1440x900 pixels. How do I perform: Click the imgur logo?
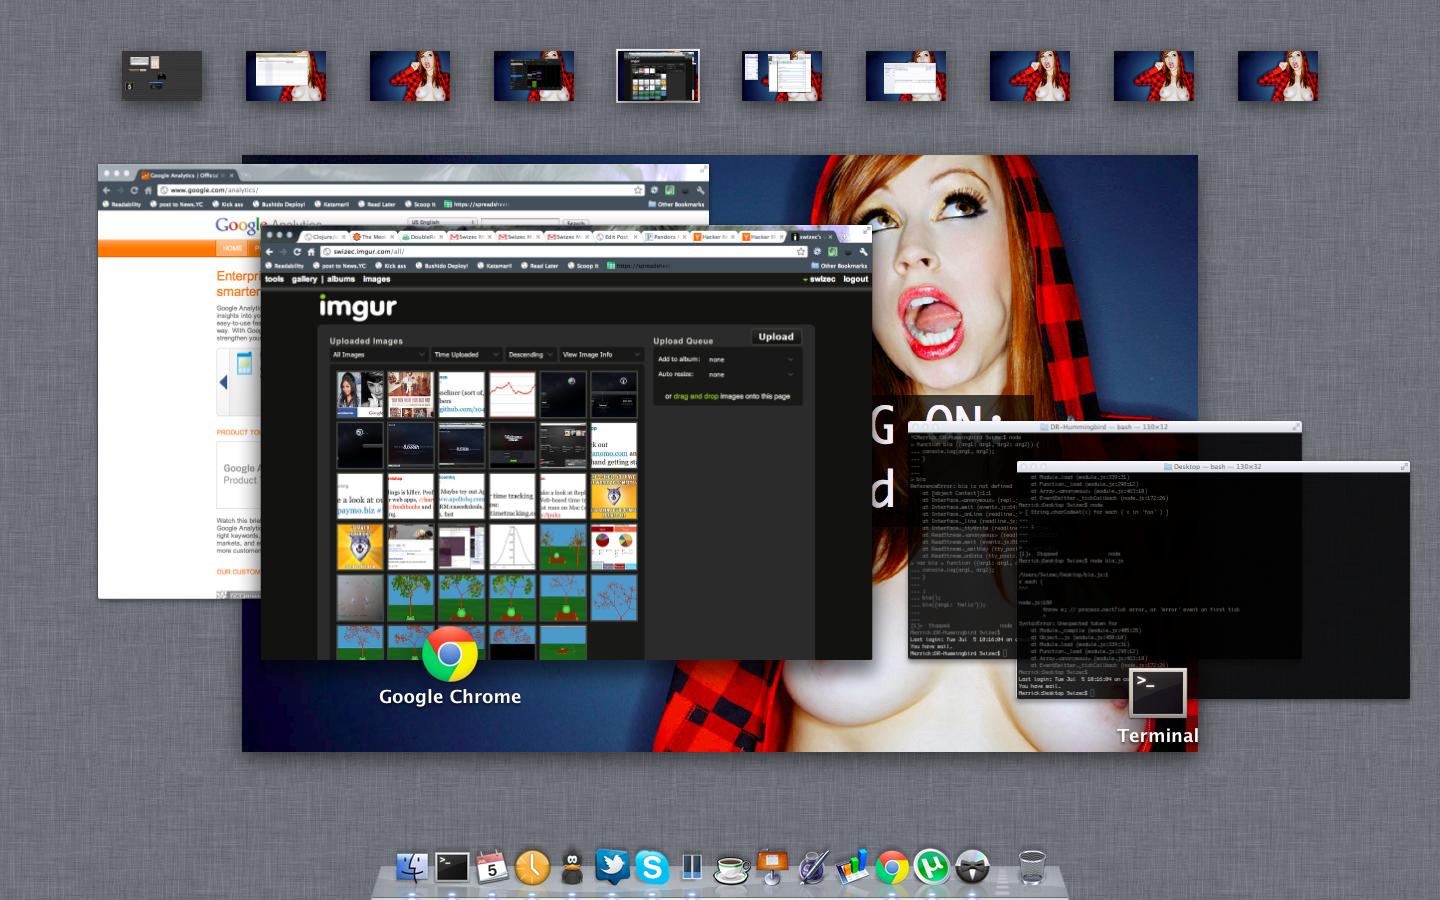coord(358,306)
